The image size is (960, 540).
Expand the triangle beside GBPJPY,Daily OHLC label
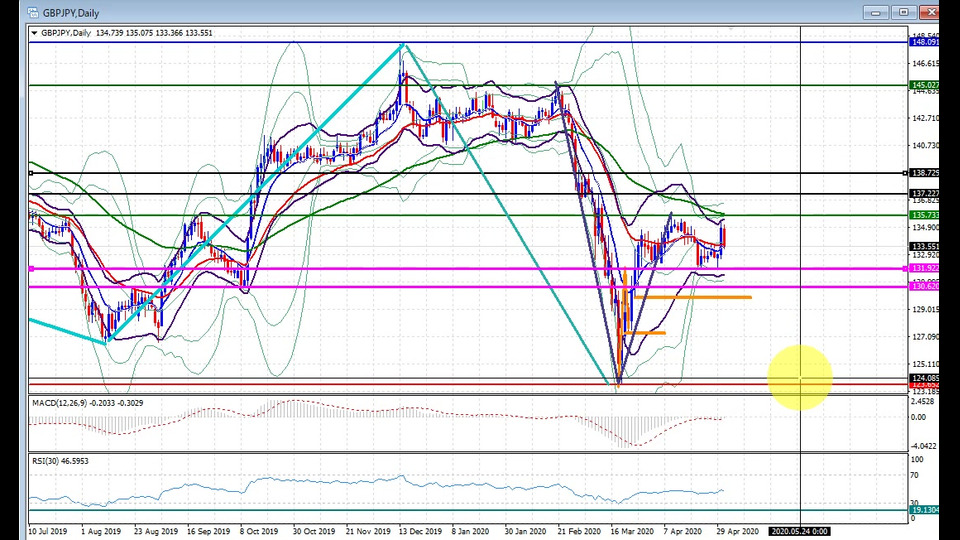pyautogui.click(x=34, y=33)
